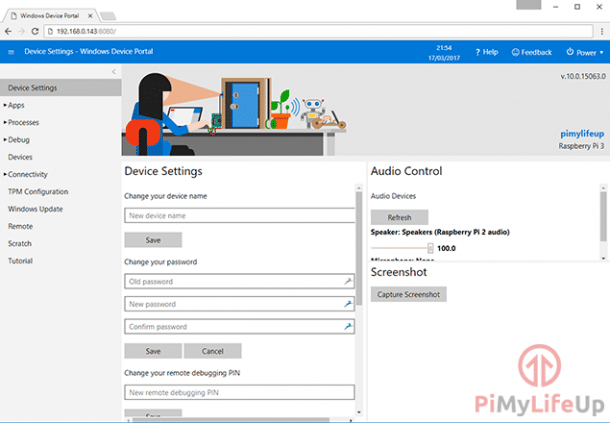Open Feedback smiley in header
The width and height of the screenshot is (610, 423).
(x=515, y=52)
